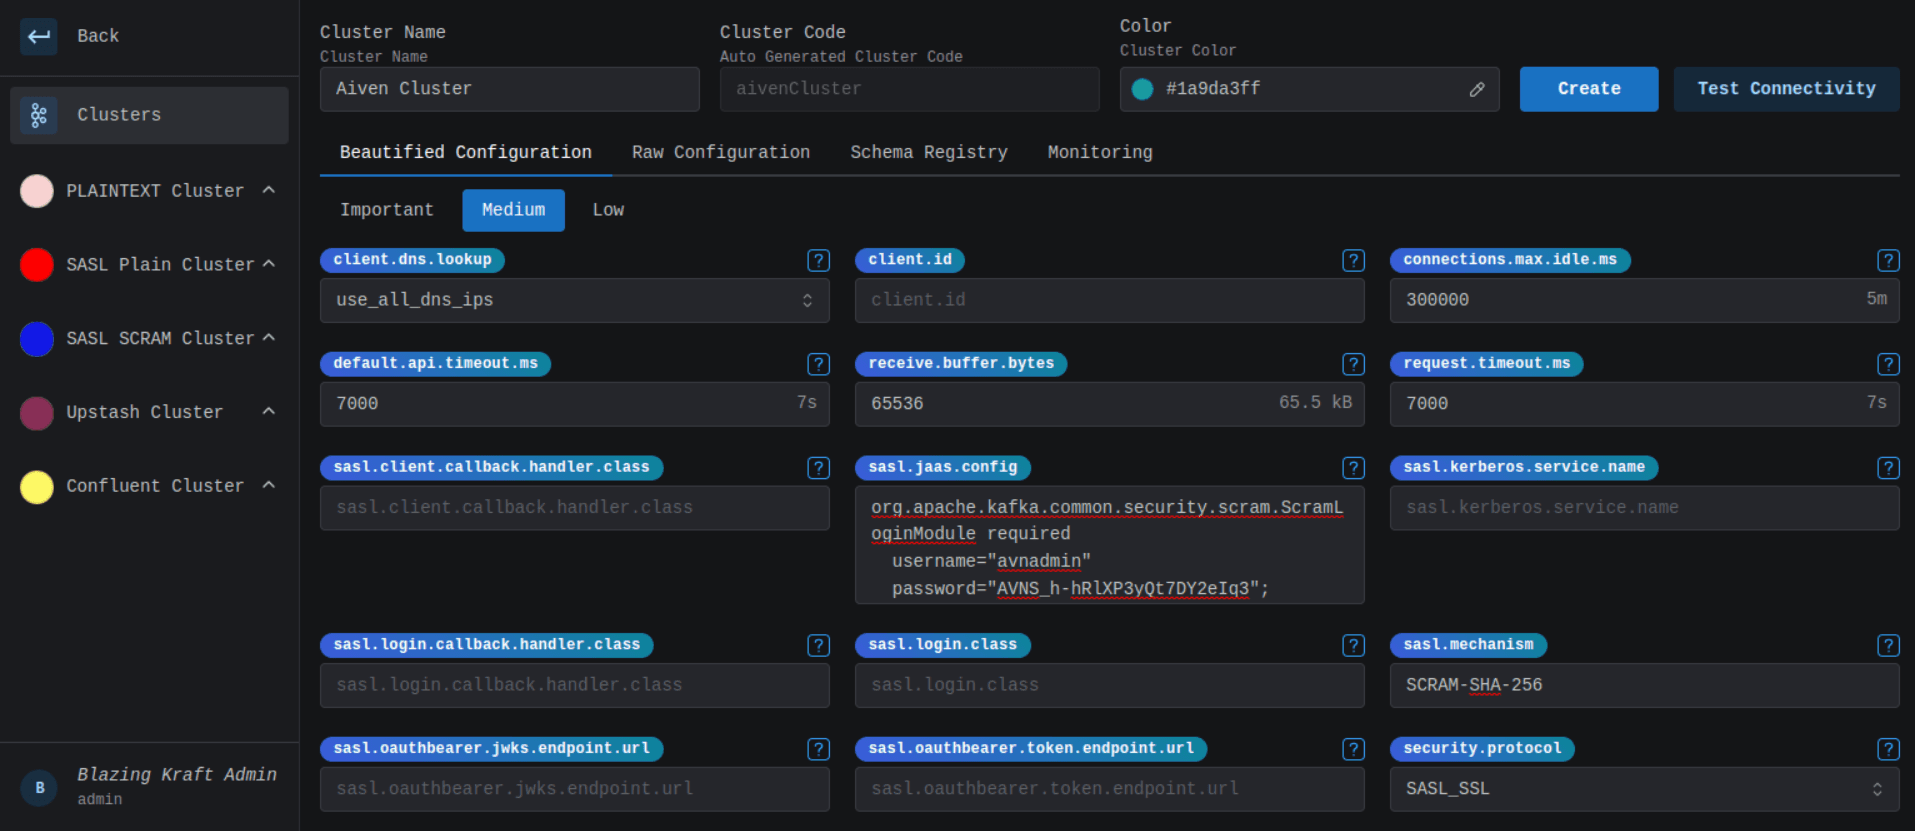Select the Medium priority tab

tap(513, 210)
